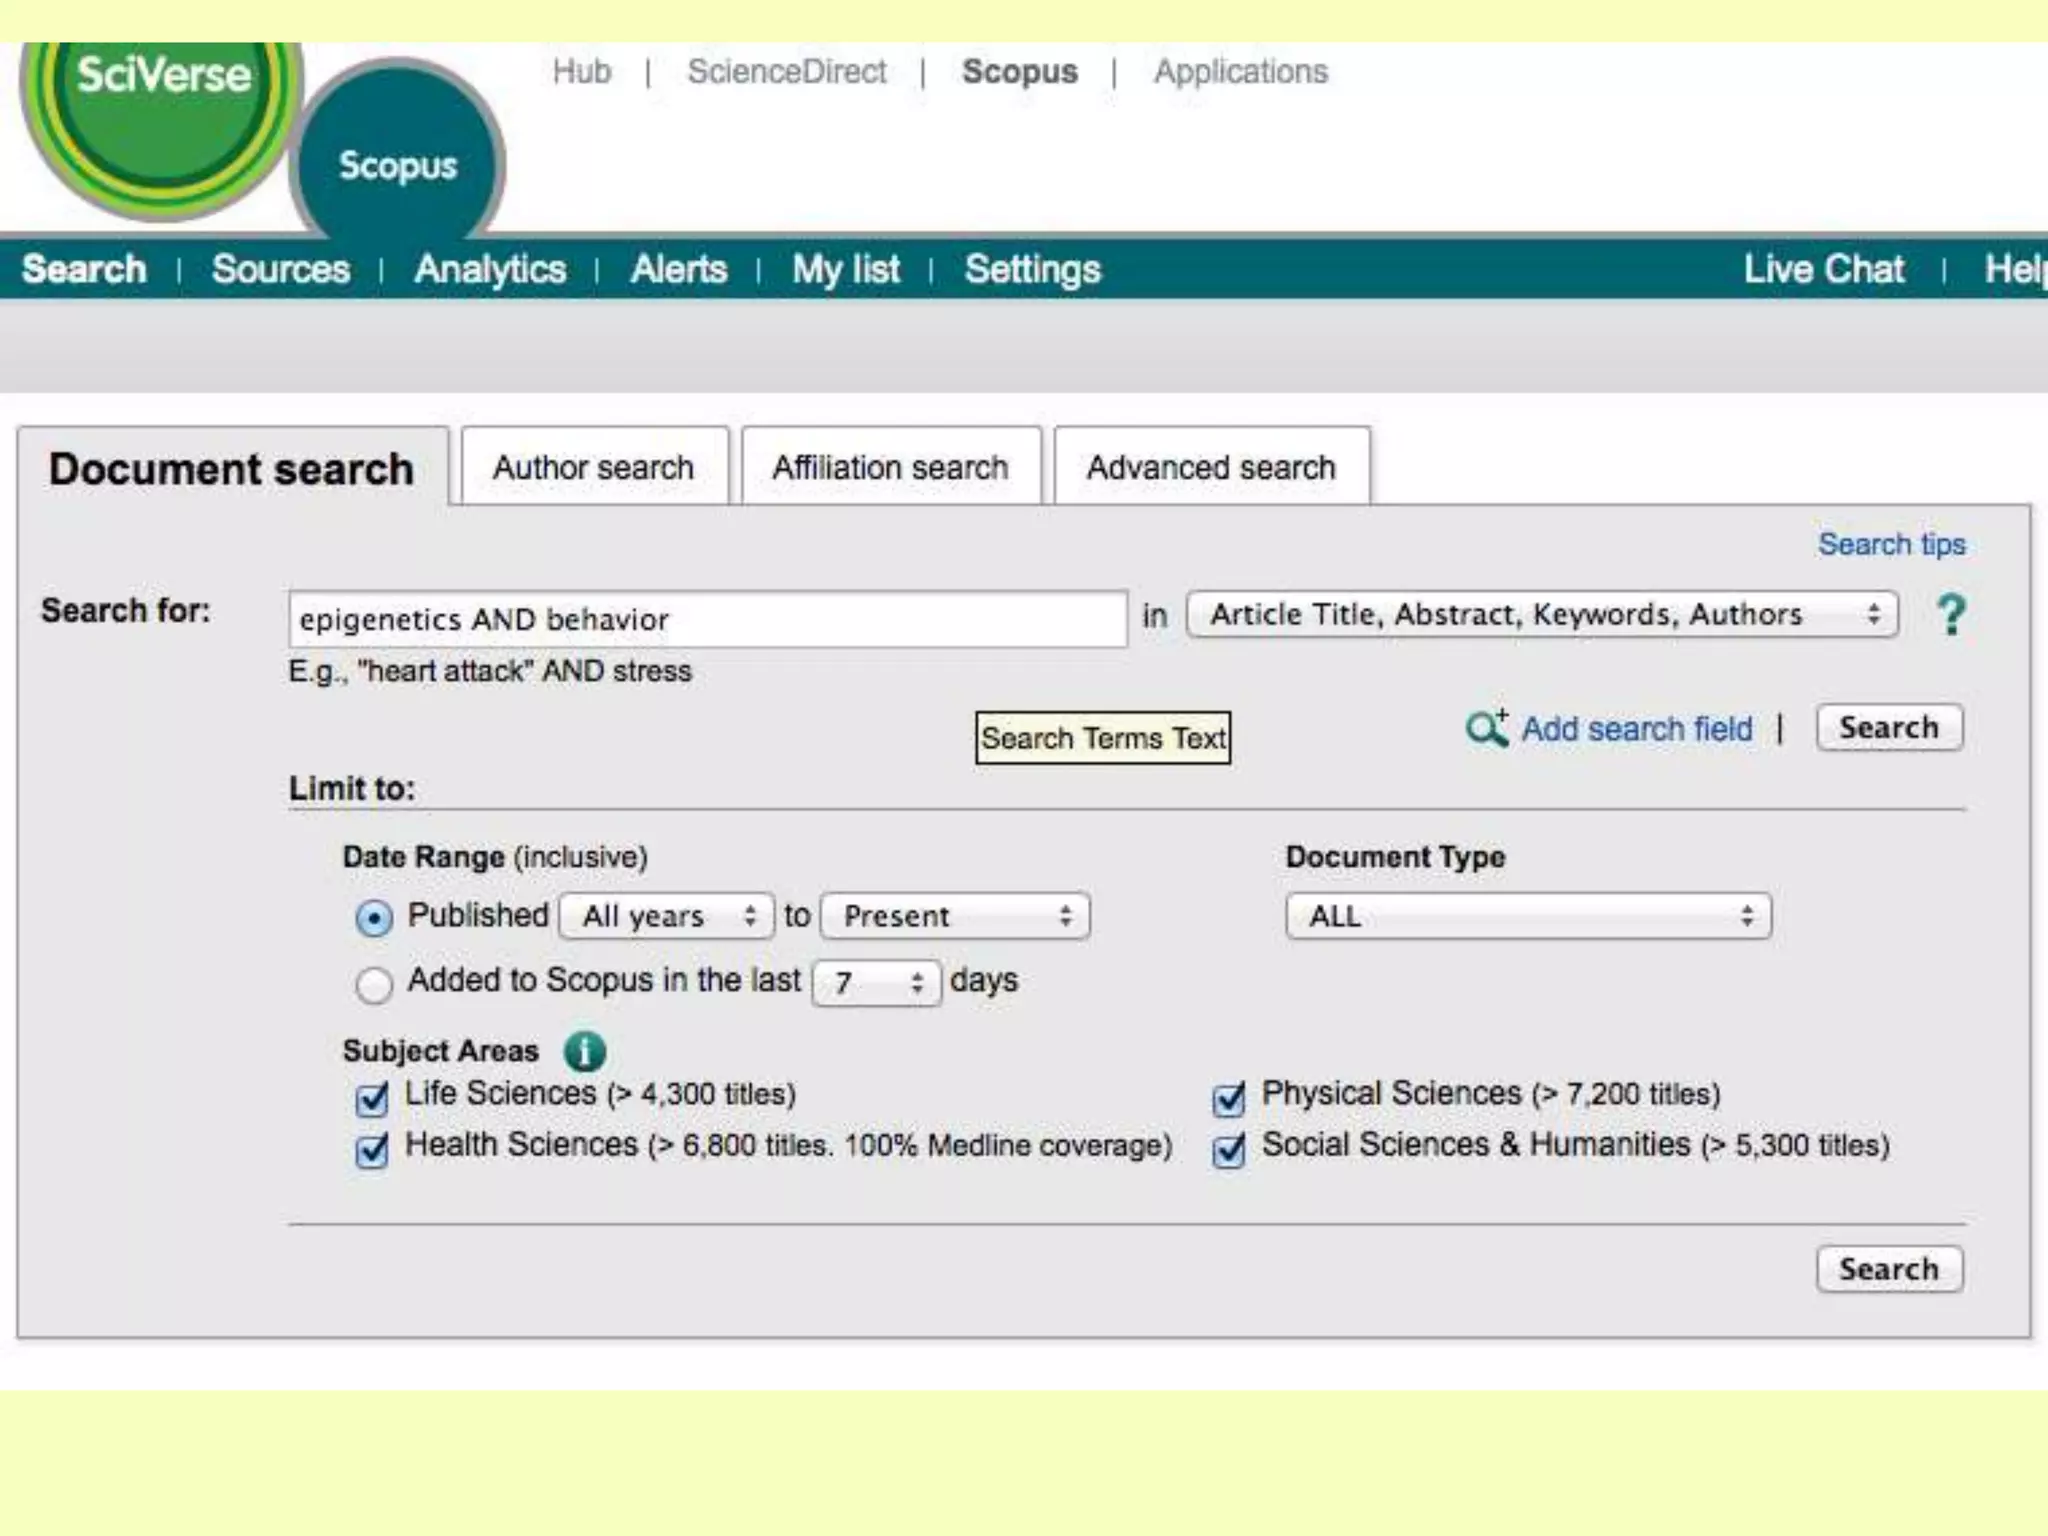Toggle Social Sciences & Humanities checkbox
Viewport: 2048px width, 1536px height.
click(x=1229, y=1150)
